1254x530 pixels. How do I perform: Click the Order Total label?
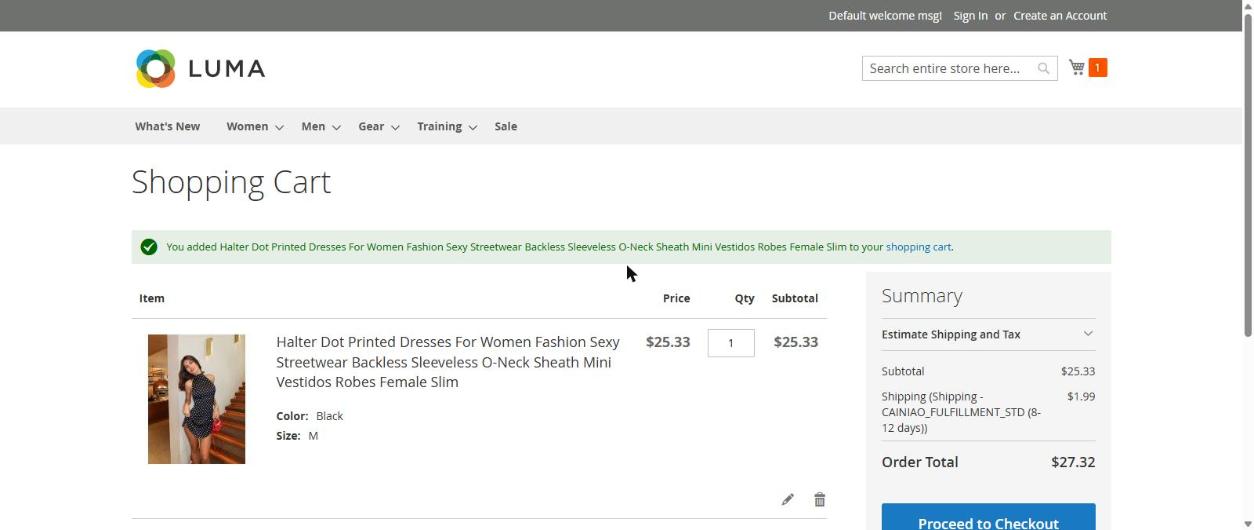920,462
